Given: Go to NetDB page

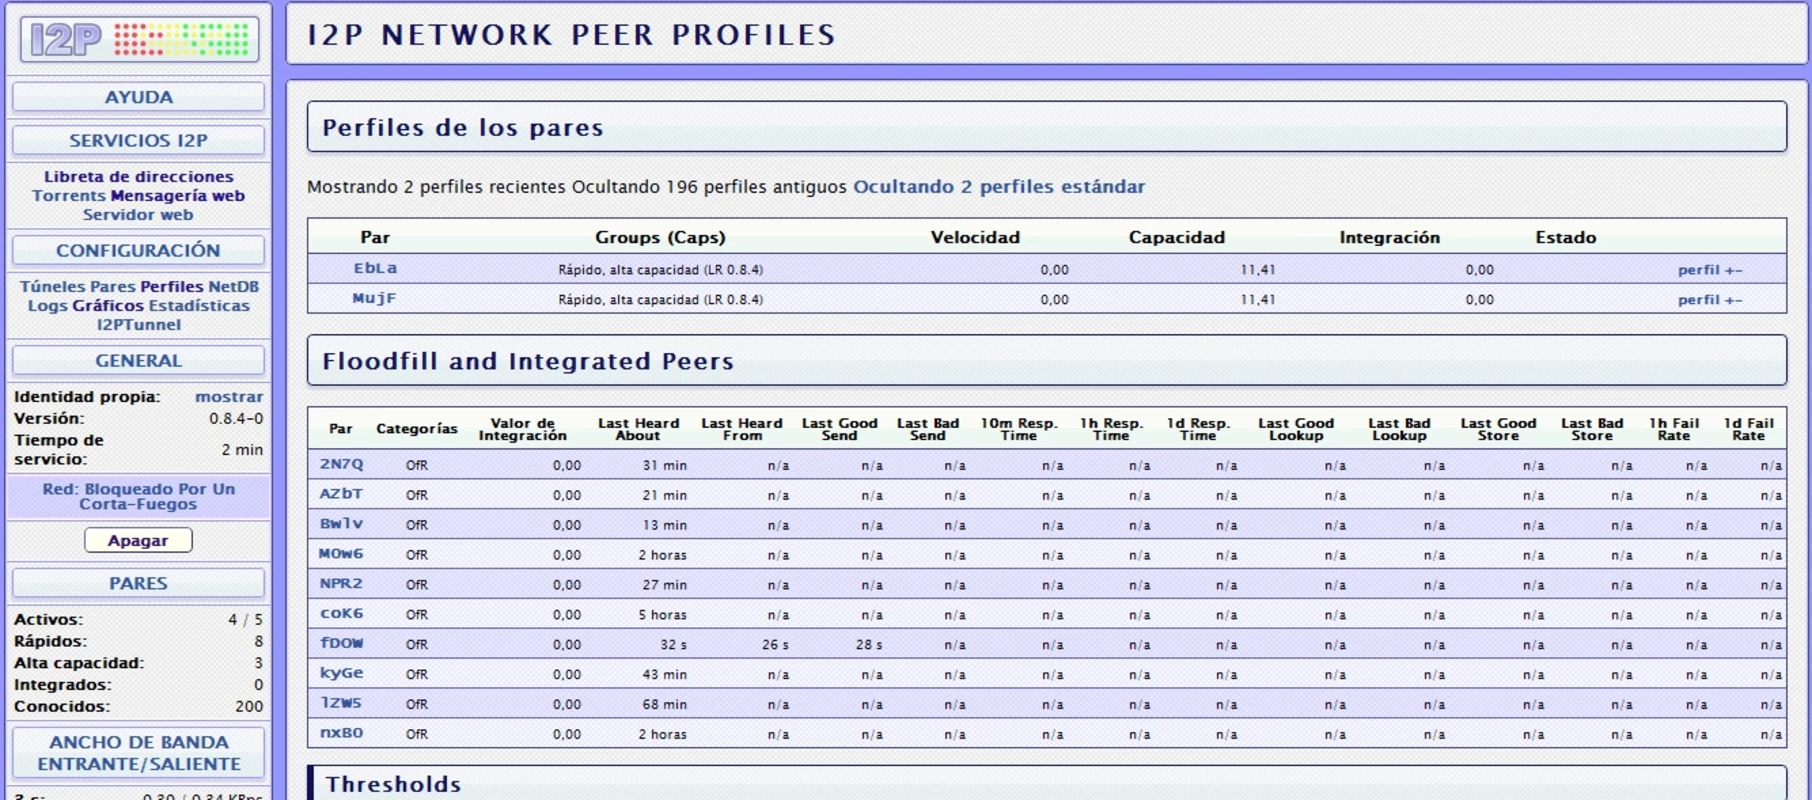Looking at the screenshot, I should (x=233, y=286).
